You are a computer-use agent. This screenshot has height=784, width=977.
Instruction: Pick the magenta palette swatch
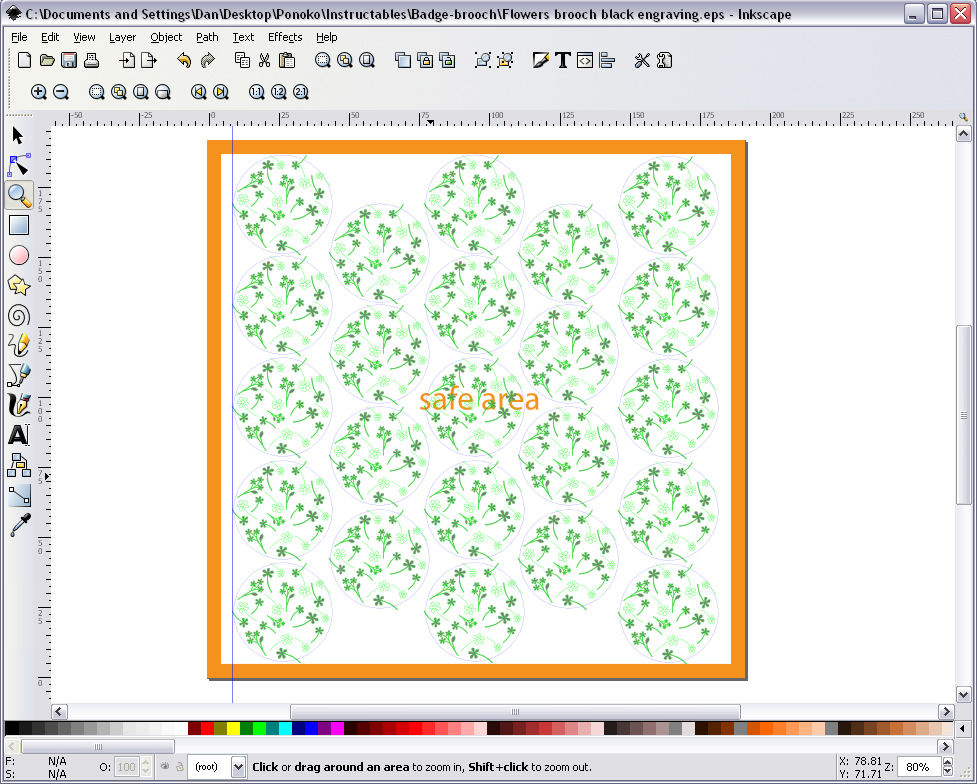[337, 728]
